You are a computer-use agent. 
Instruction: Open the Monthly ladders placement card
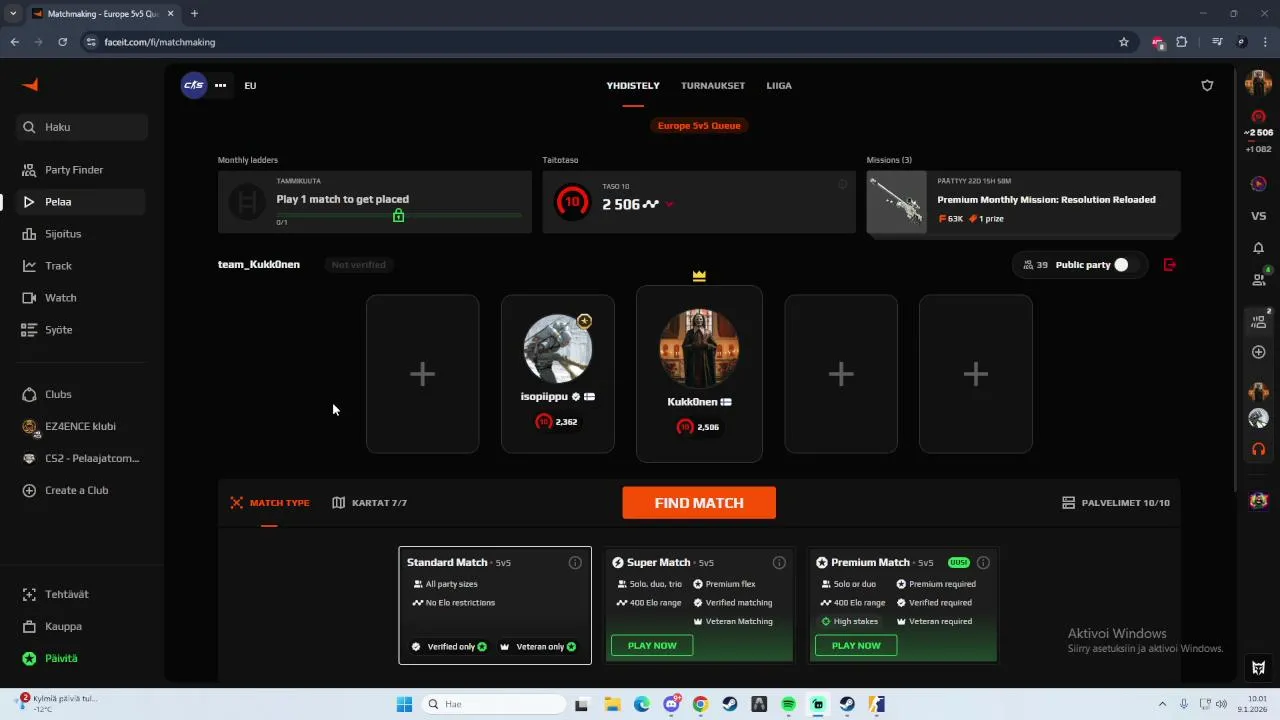coord(375,202)
